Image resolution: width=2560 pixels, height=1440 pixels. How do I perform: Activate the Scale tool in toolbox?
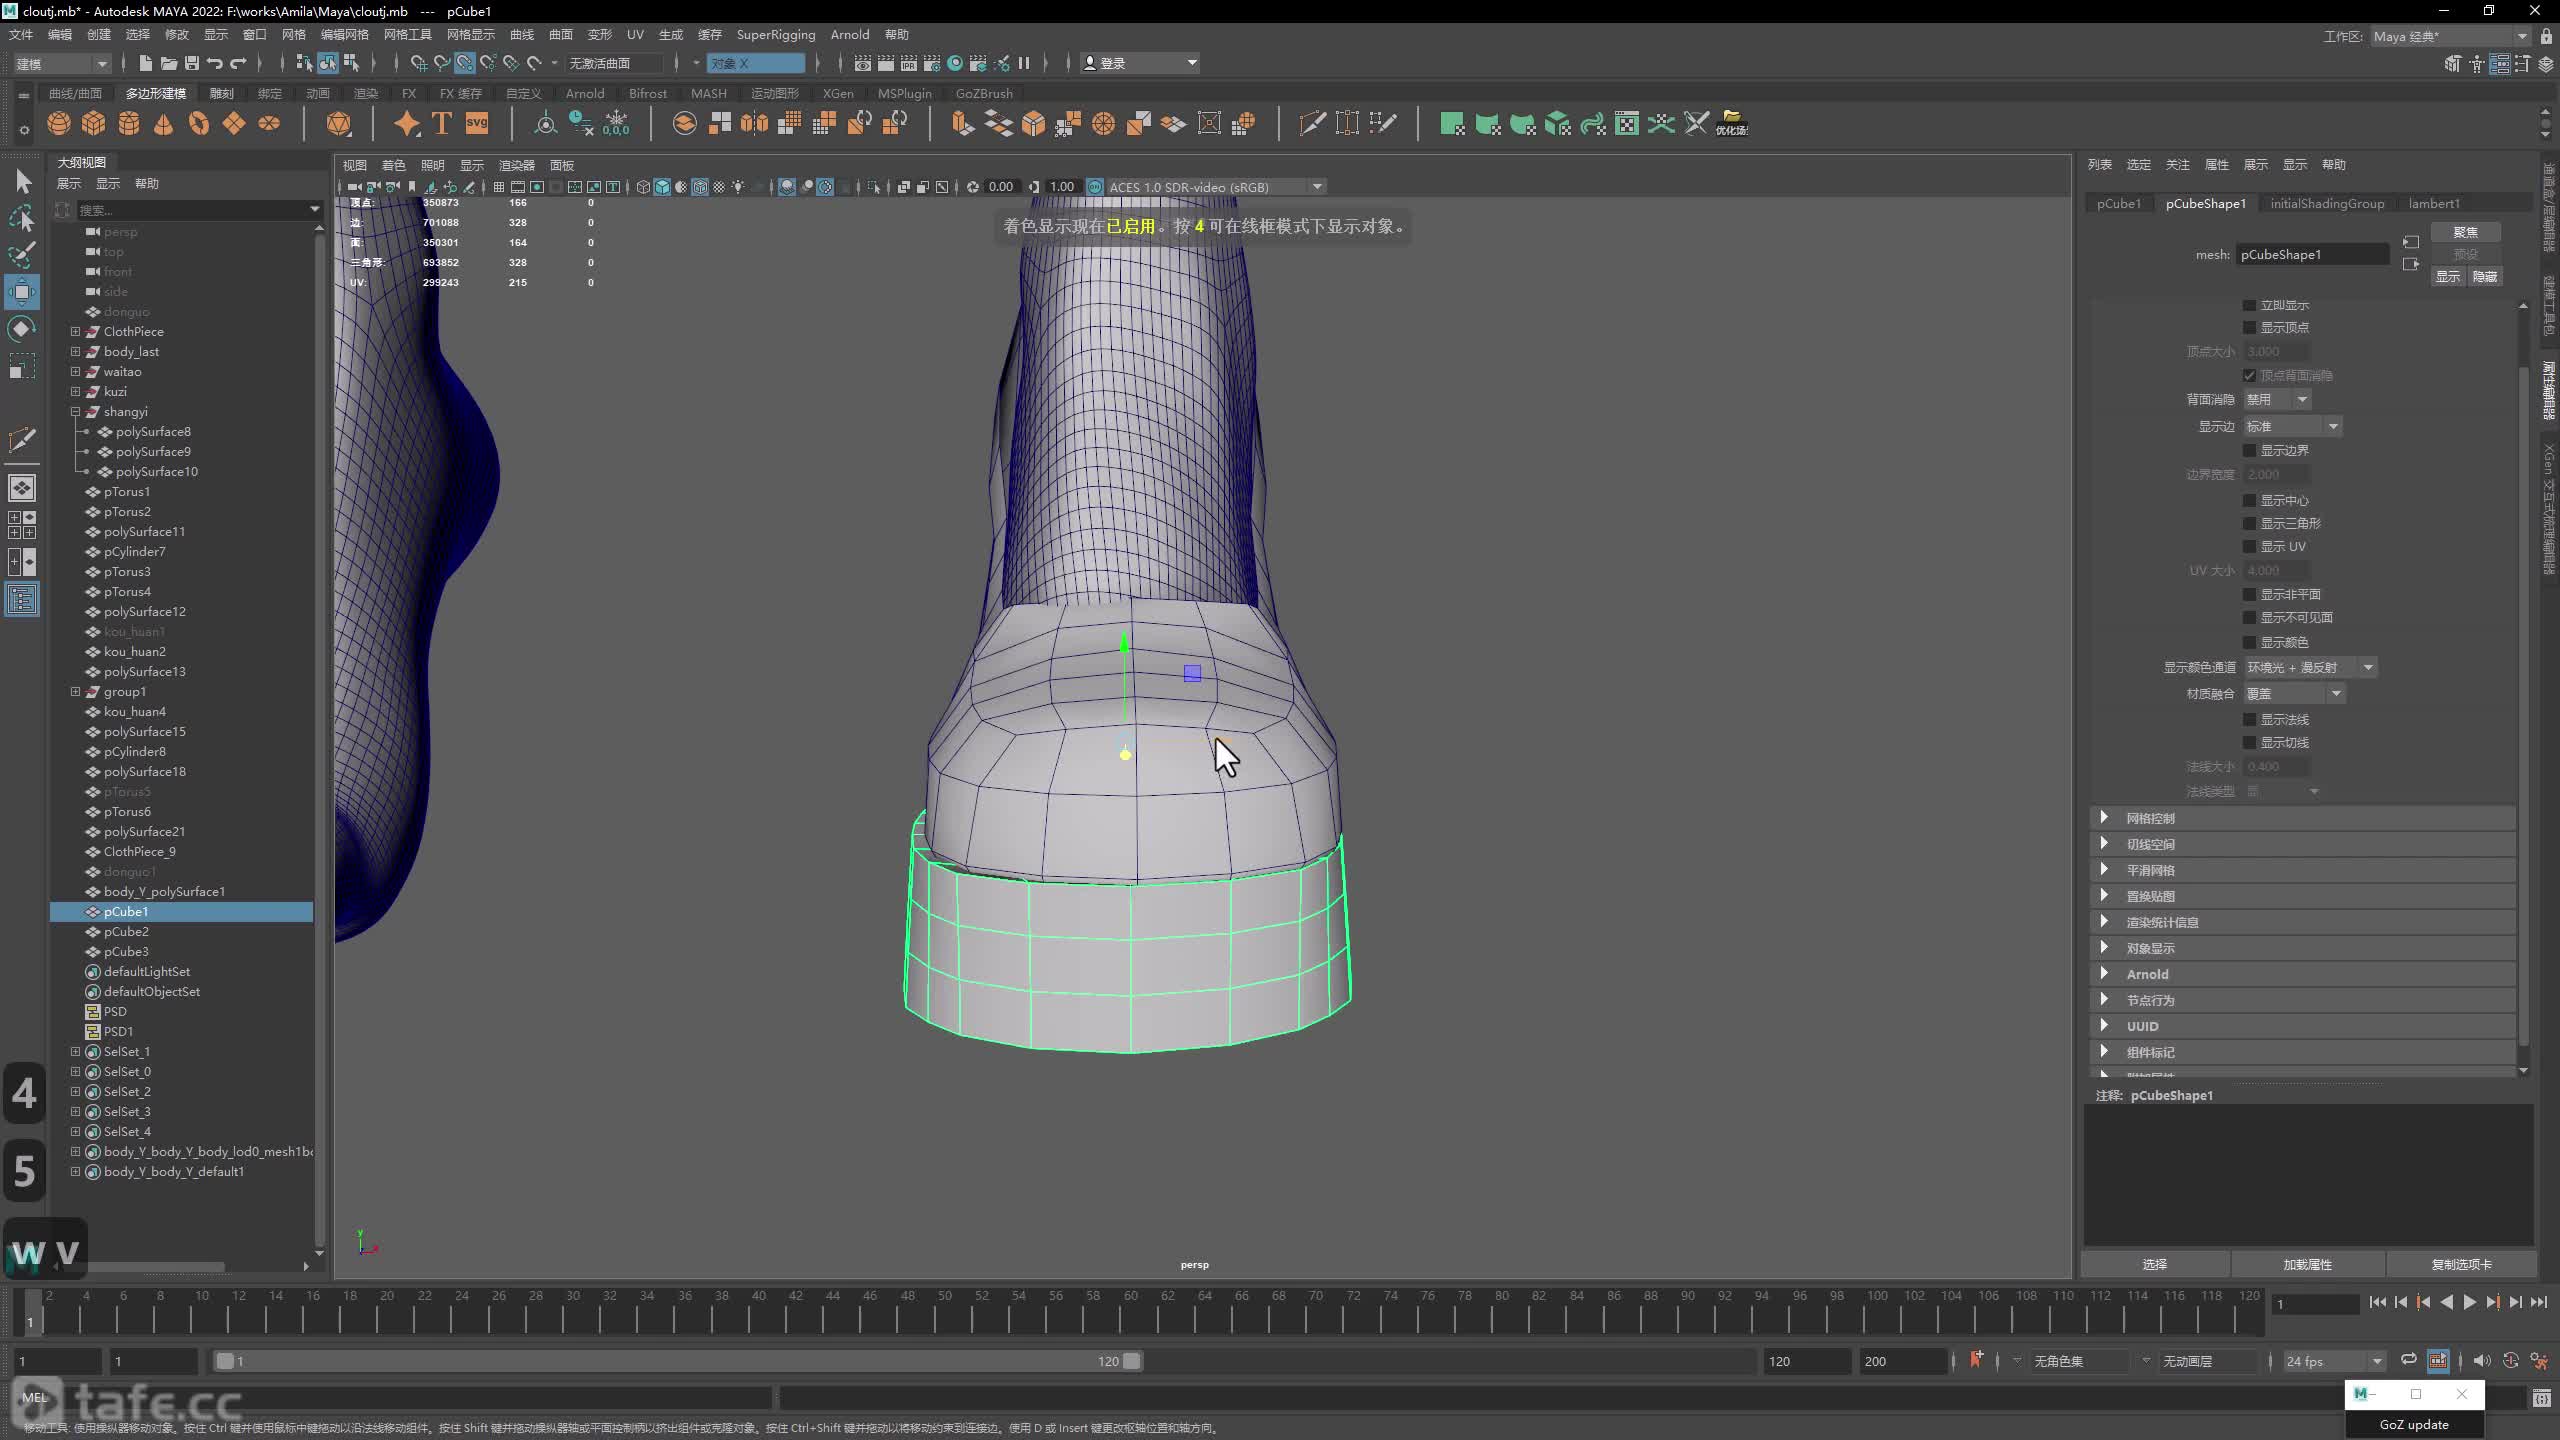tap(22, 366)
